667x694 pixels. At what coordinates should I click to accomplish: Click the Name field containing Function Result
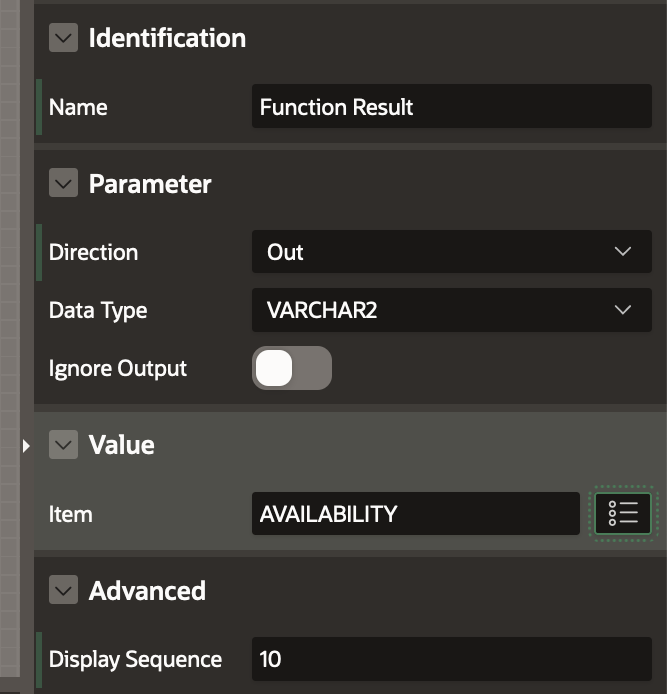451,107
